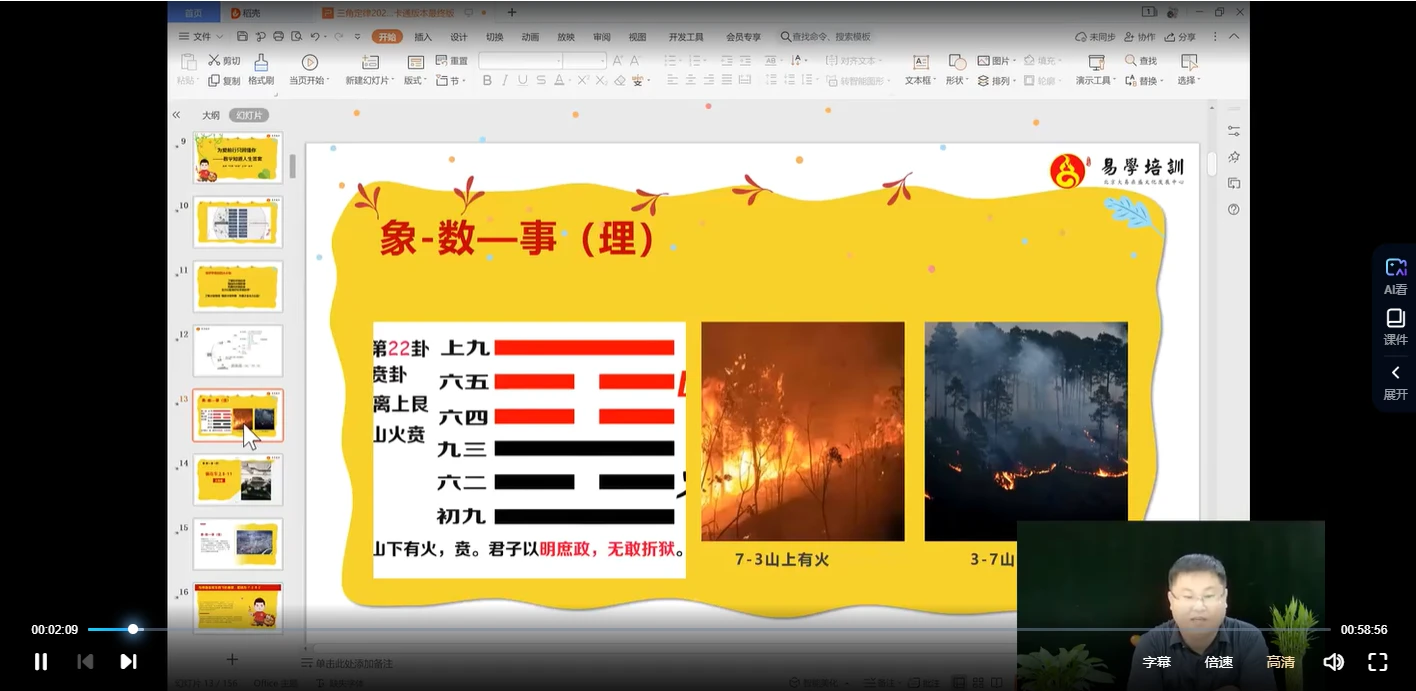This screenshot has height=691, width=1416.
Task: Go to the previous video
Action: (x=85, y=661)
